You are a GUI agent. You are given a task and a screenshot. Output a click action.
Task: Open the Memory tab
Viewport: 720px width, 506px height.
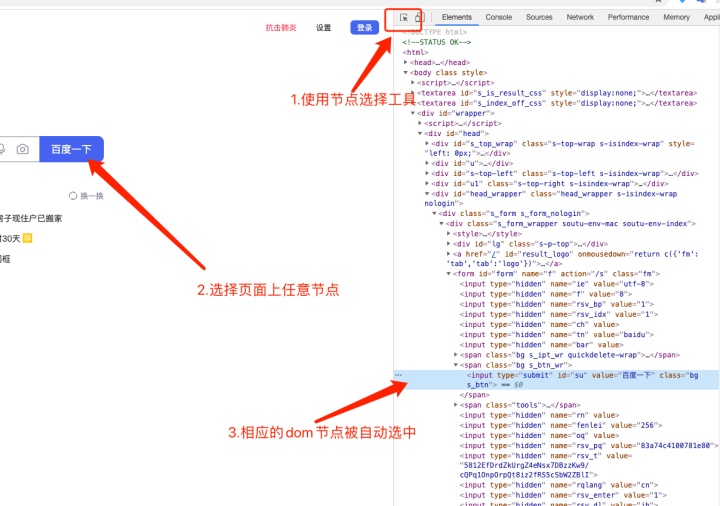(676, 17)
